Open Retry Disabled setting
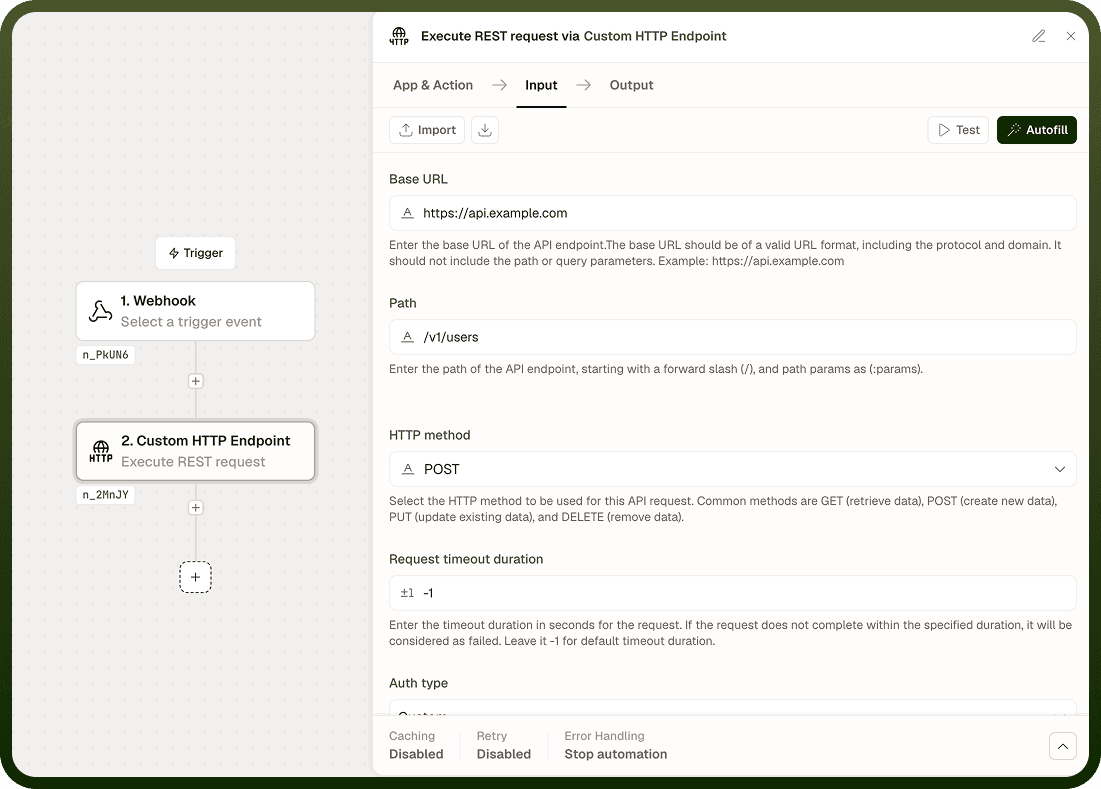1101x789 pixels. 503,745
